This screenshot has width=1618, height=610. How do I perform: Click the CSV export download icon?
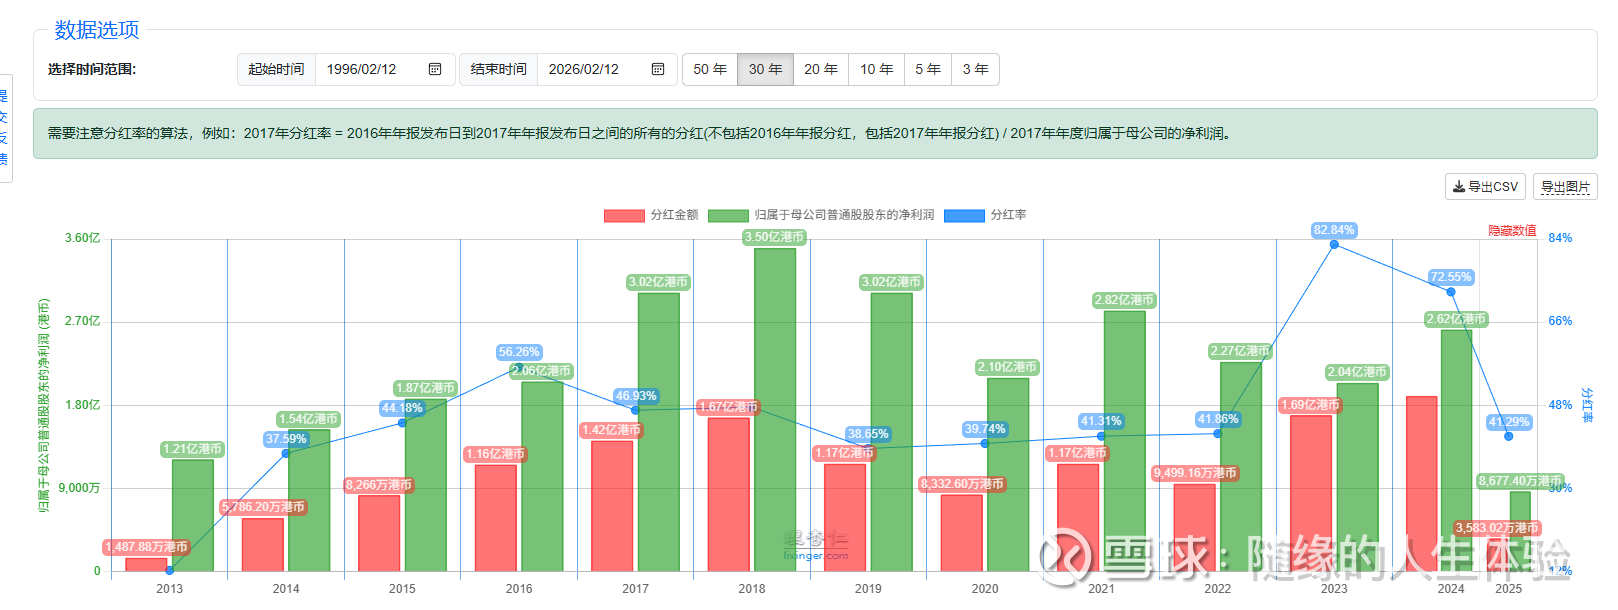point(1459,187)
